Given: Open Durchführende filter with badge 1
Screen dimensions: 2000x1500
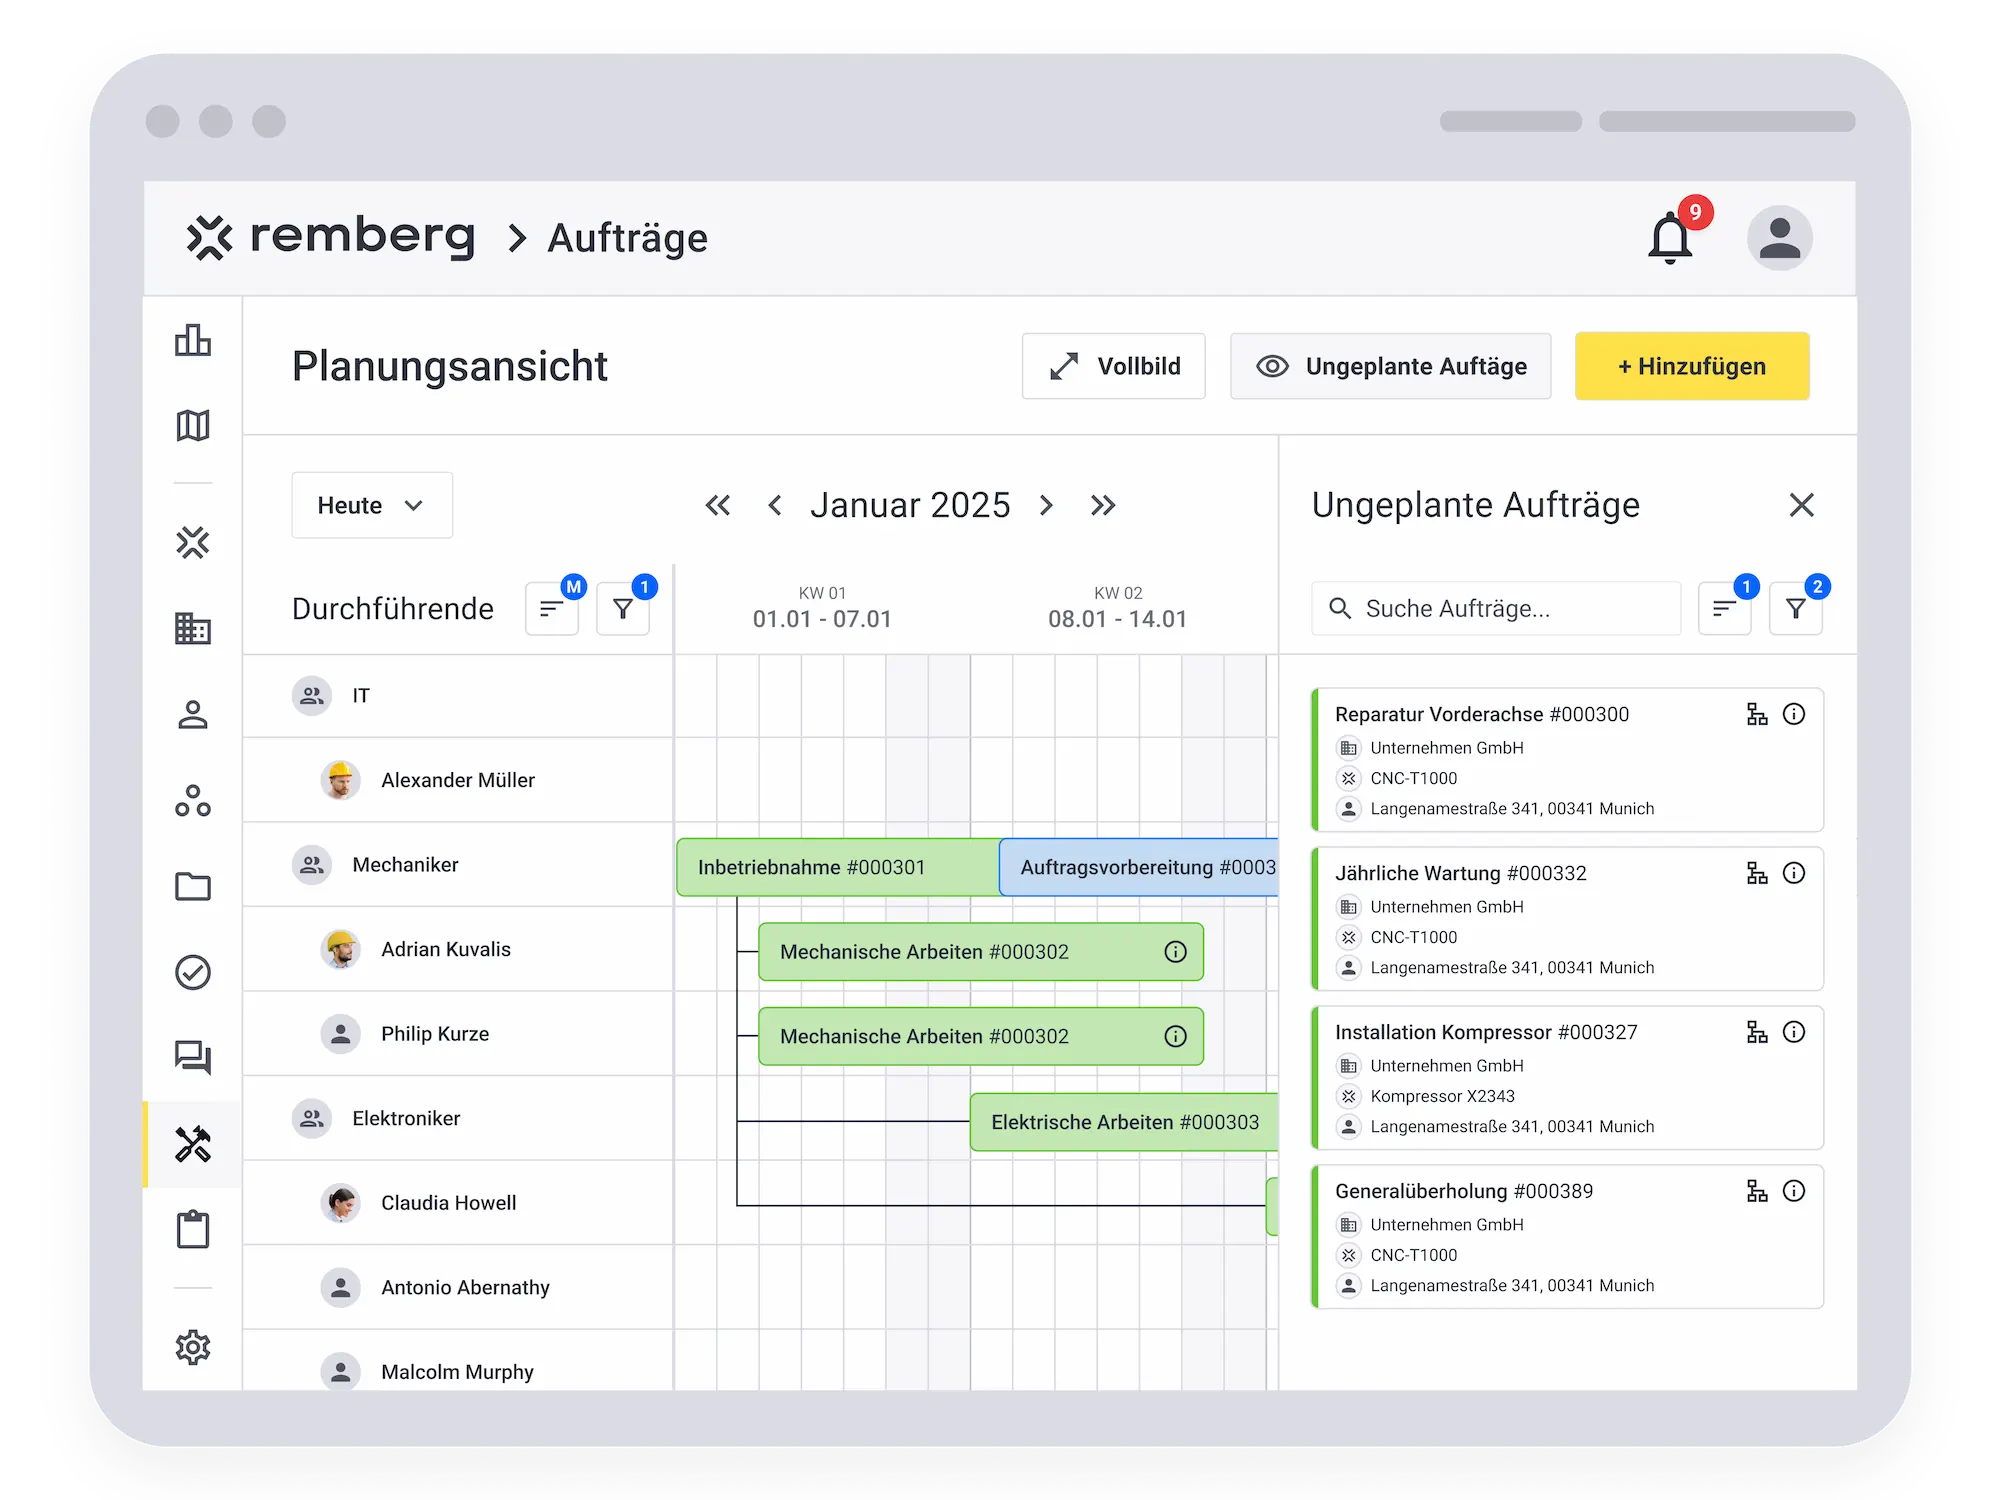Looking at the screenshot, I should pyautogui.click(x=623, y=609).
